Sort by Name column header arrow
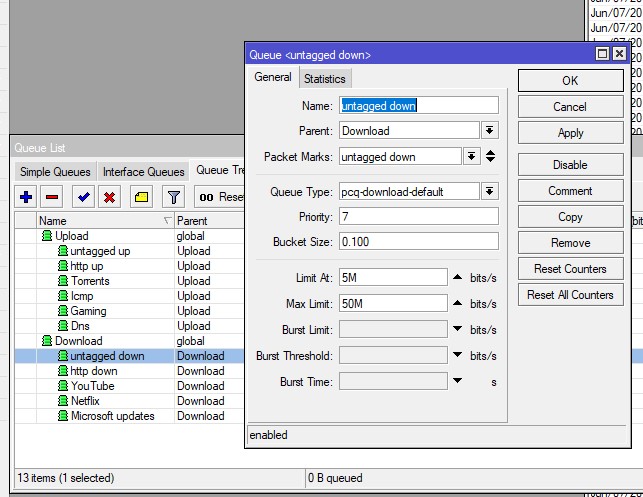643x497 pixels. point(167,221)
